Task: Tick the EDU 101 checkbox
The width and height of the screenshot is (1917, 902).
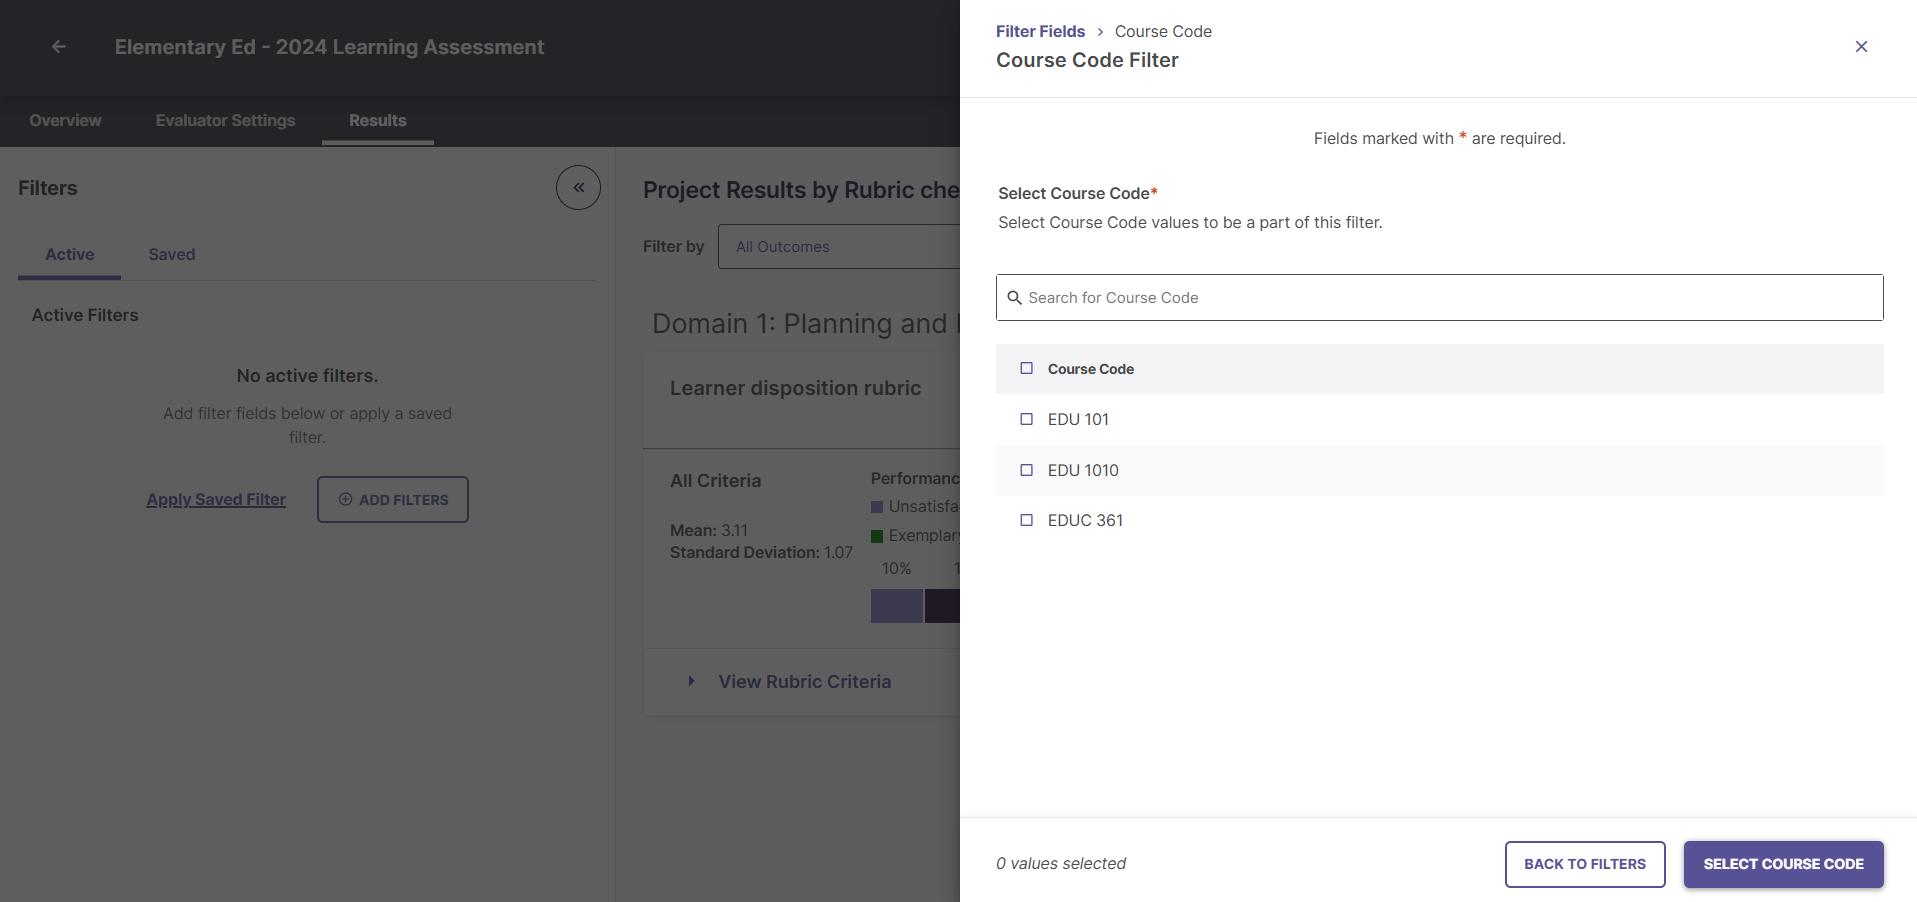Action: coord(1026,419)
